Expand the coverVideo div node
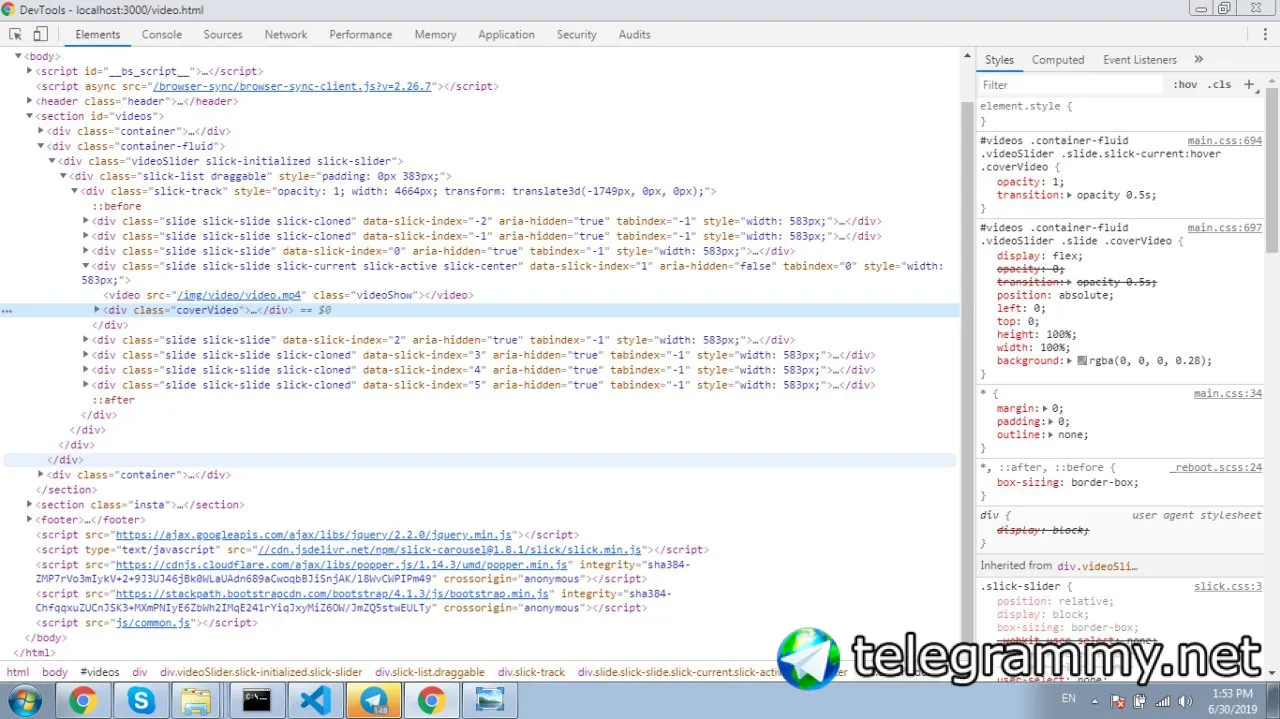1280x719 pixels. 97,310
